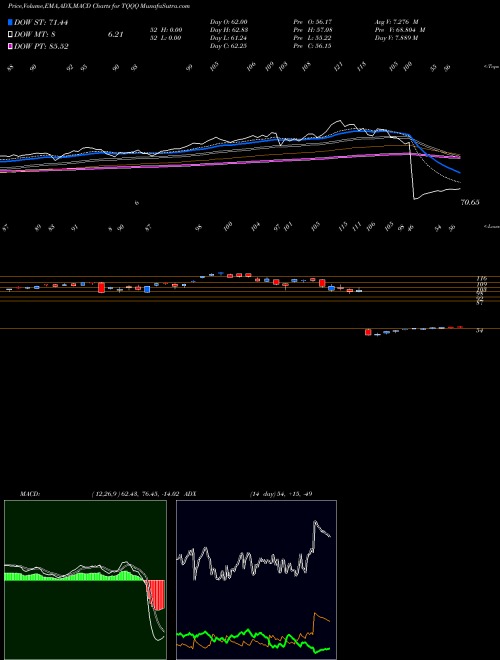Select the 'Avg V' average volume entry
This screenshot has width=500, height=660.
(396, 22)
